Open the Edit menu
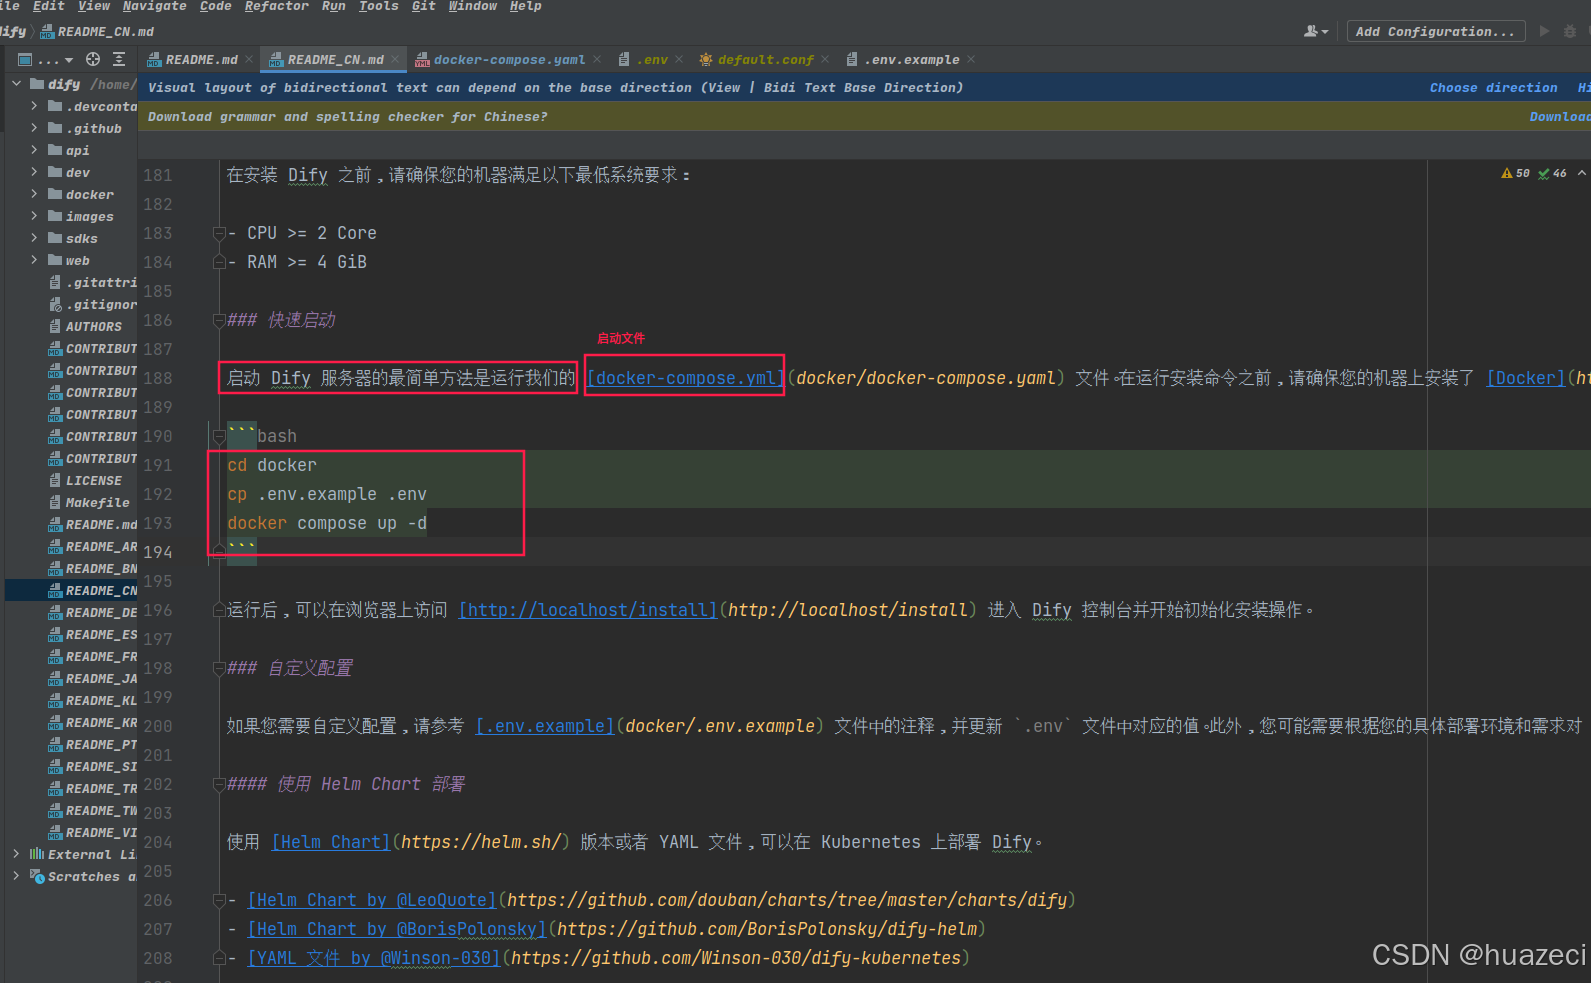This screenshot has height=983, width=1591. [49, 6]
